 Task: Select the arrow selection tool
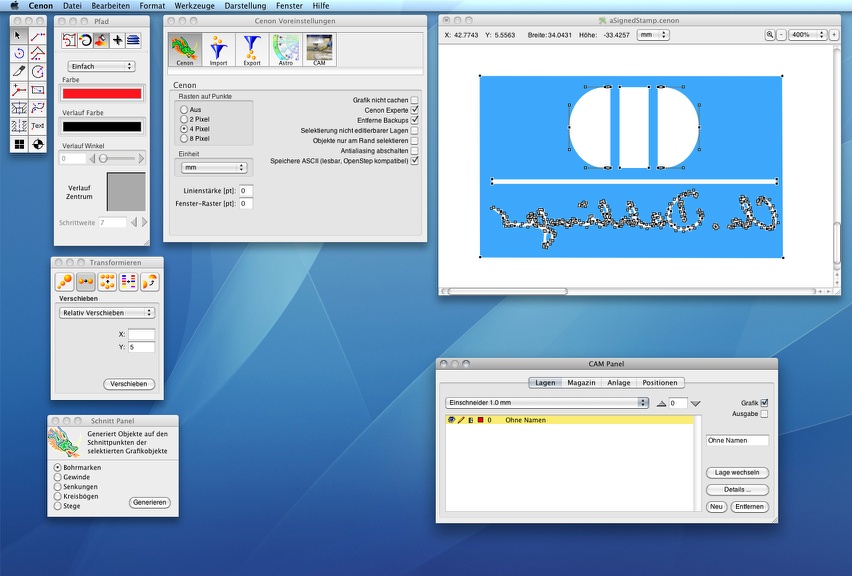[x=18, y=36]
